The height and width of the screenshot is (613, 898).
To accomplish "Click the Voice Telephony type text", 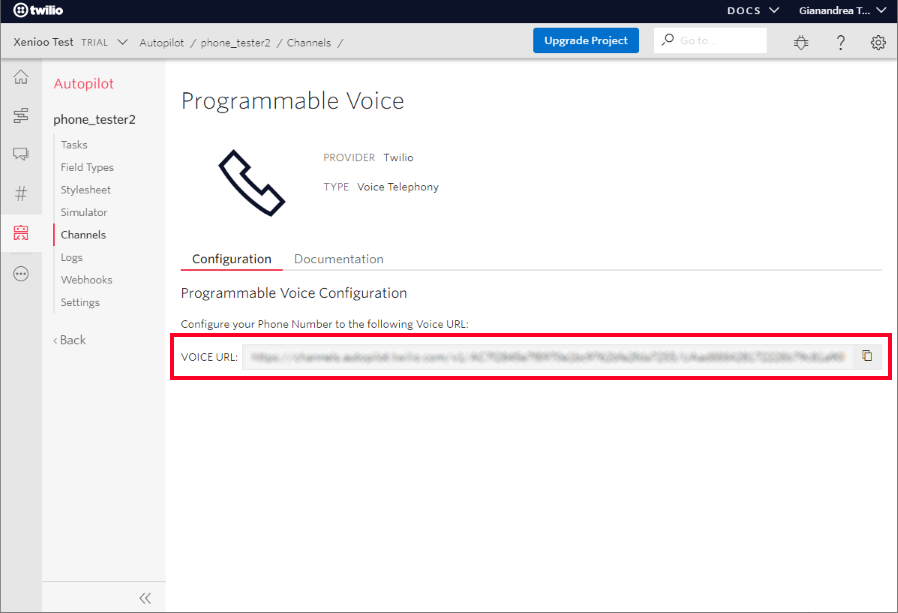I will (x=398, y=187).
